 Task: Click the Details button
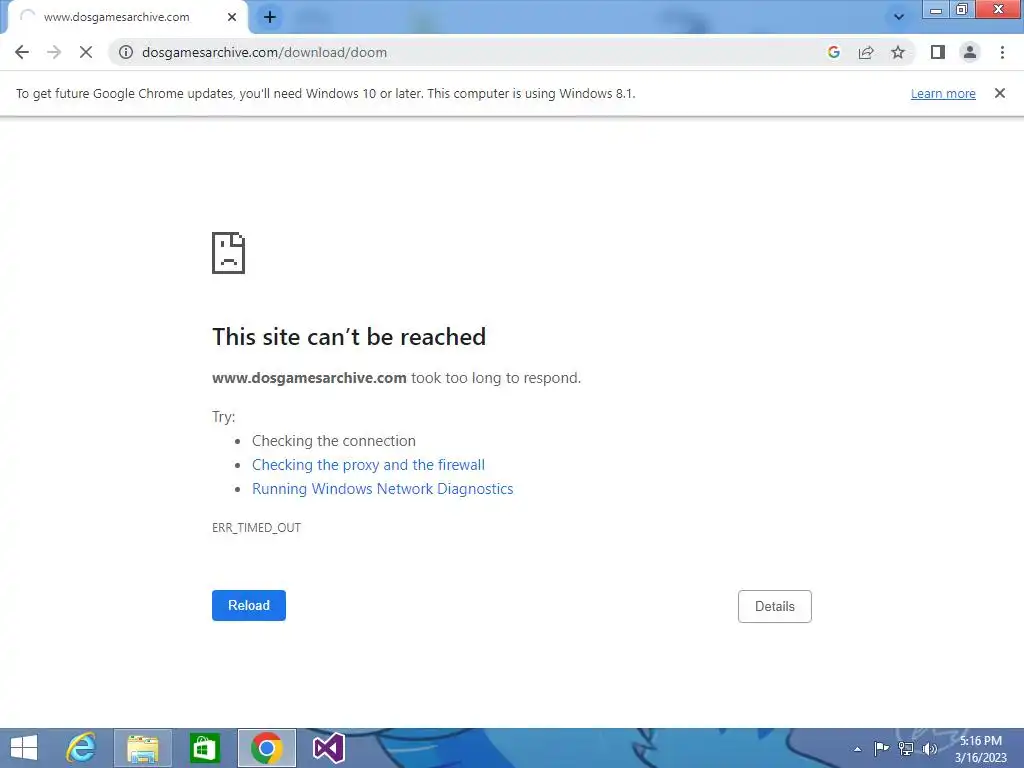[775, 606]
